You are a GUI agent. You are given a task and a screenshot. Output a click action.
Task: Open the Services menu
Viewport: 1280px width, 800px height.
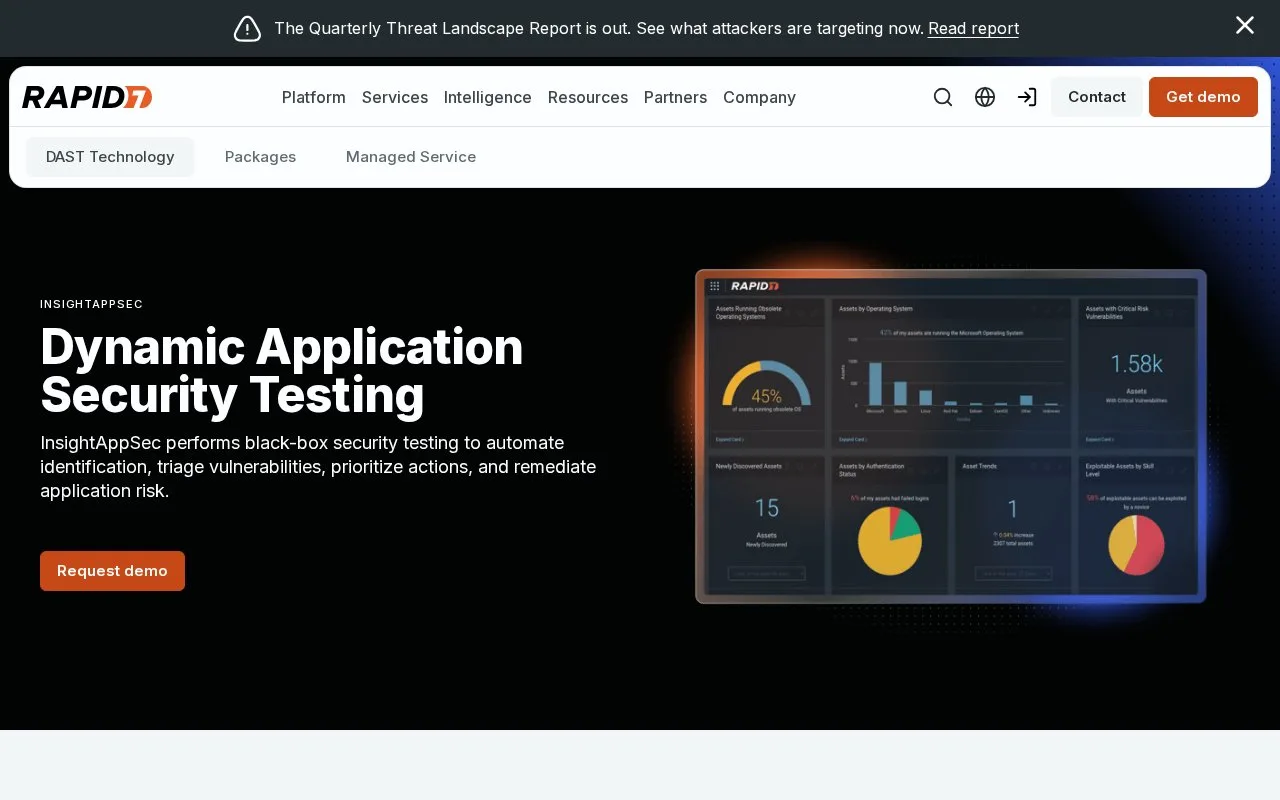tap(395, 97)
